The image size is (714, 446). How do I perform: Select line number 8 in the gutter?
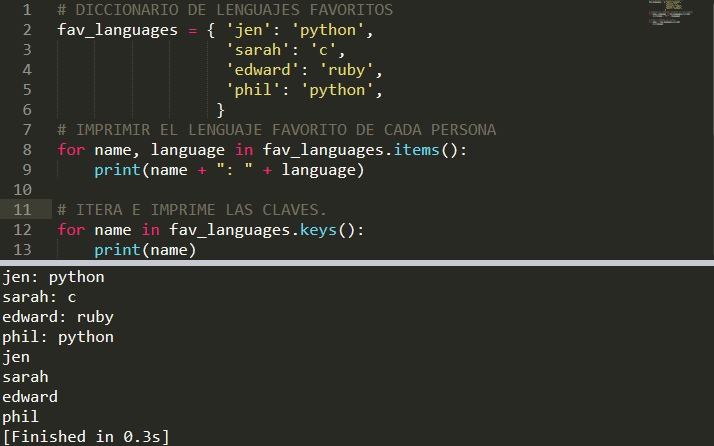click(x=27, y=150)
